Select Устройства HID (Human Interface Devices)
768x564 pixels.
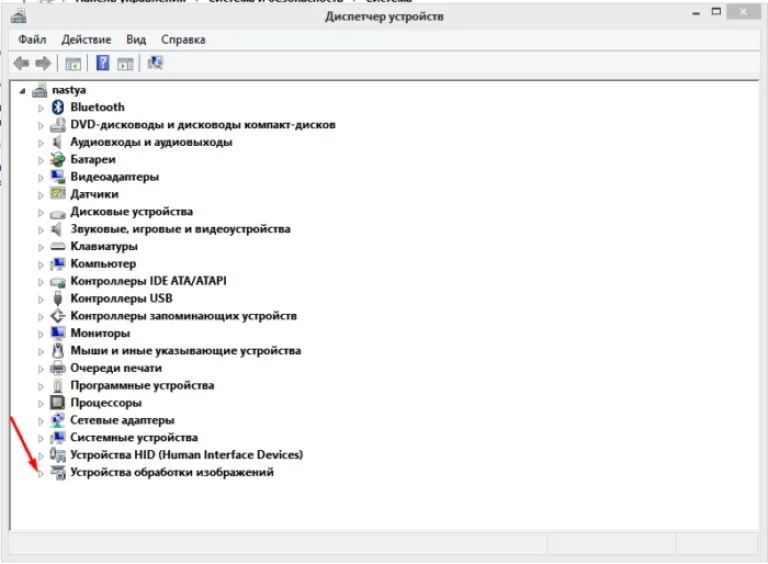click(x=187, y=455)
